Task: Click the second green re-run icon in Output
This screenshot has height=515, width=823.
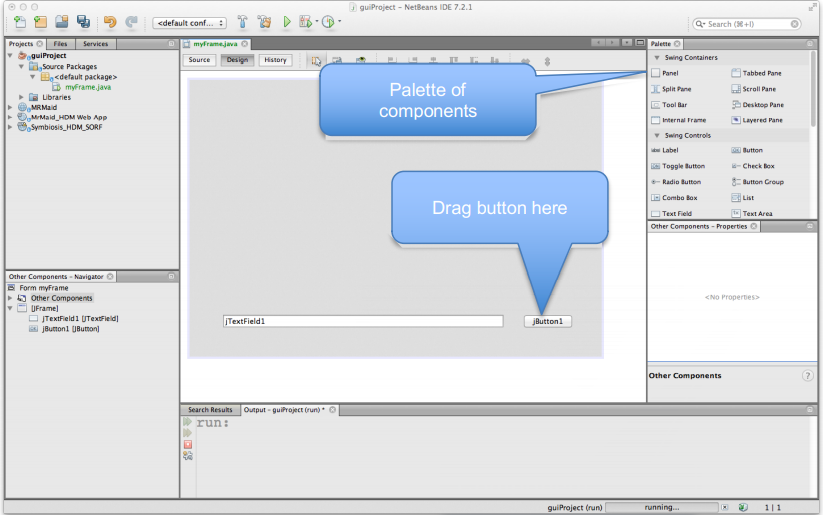Action: [187, 433]
